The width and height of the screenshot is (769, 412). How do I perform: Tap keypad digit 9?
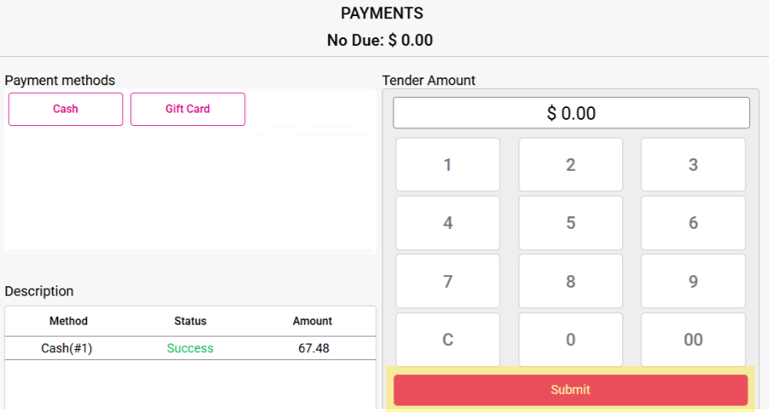[x=693, y=281]
